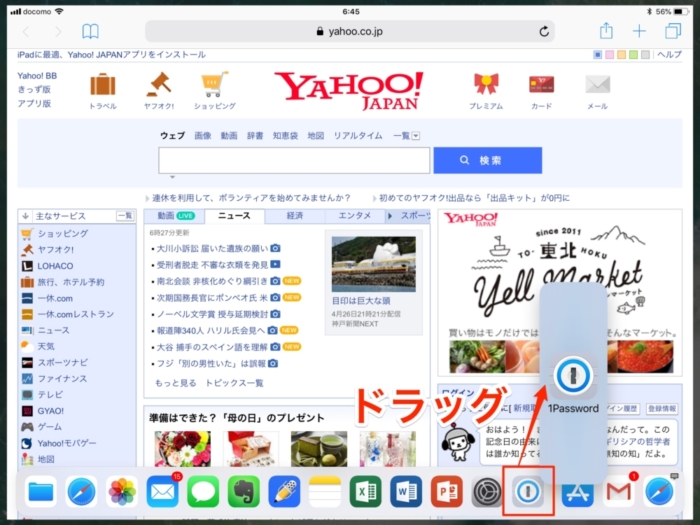Open the ノーベル文学賞 news headline
700x525 pixels.
[212, 314]
